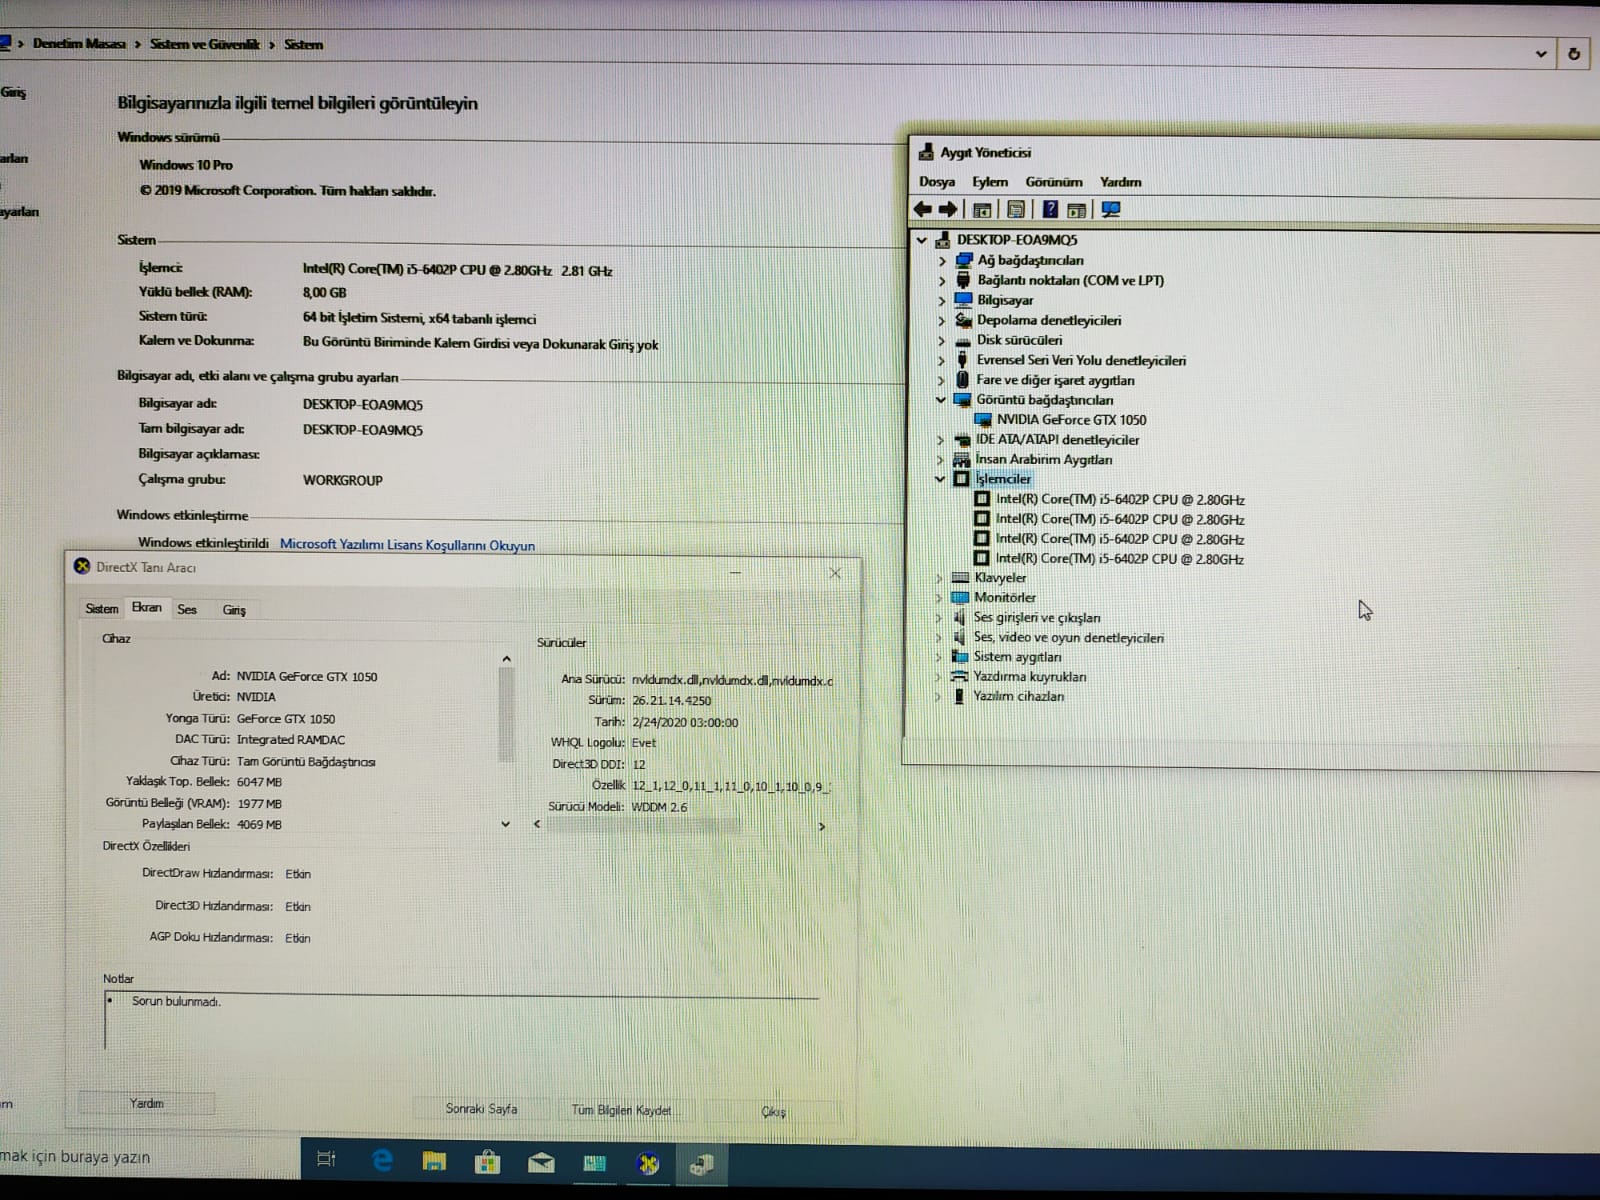
Task: Toggle the console tree pane toolbar icon
Action: tap(982, 209)
